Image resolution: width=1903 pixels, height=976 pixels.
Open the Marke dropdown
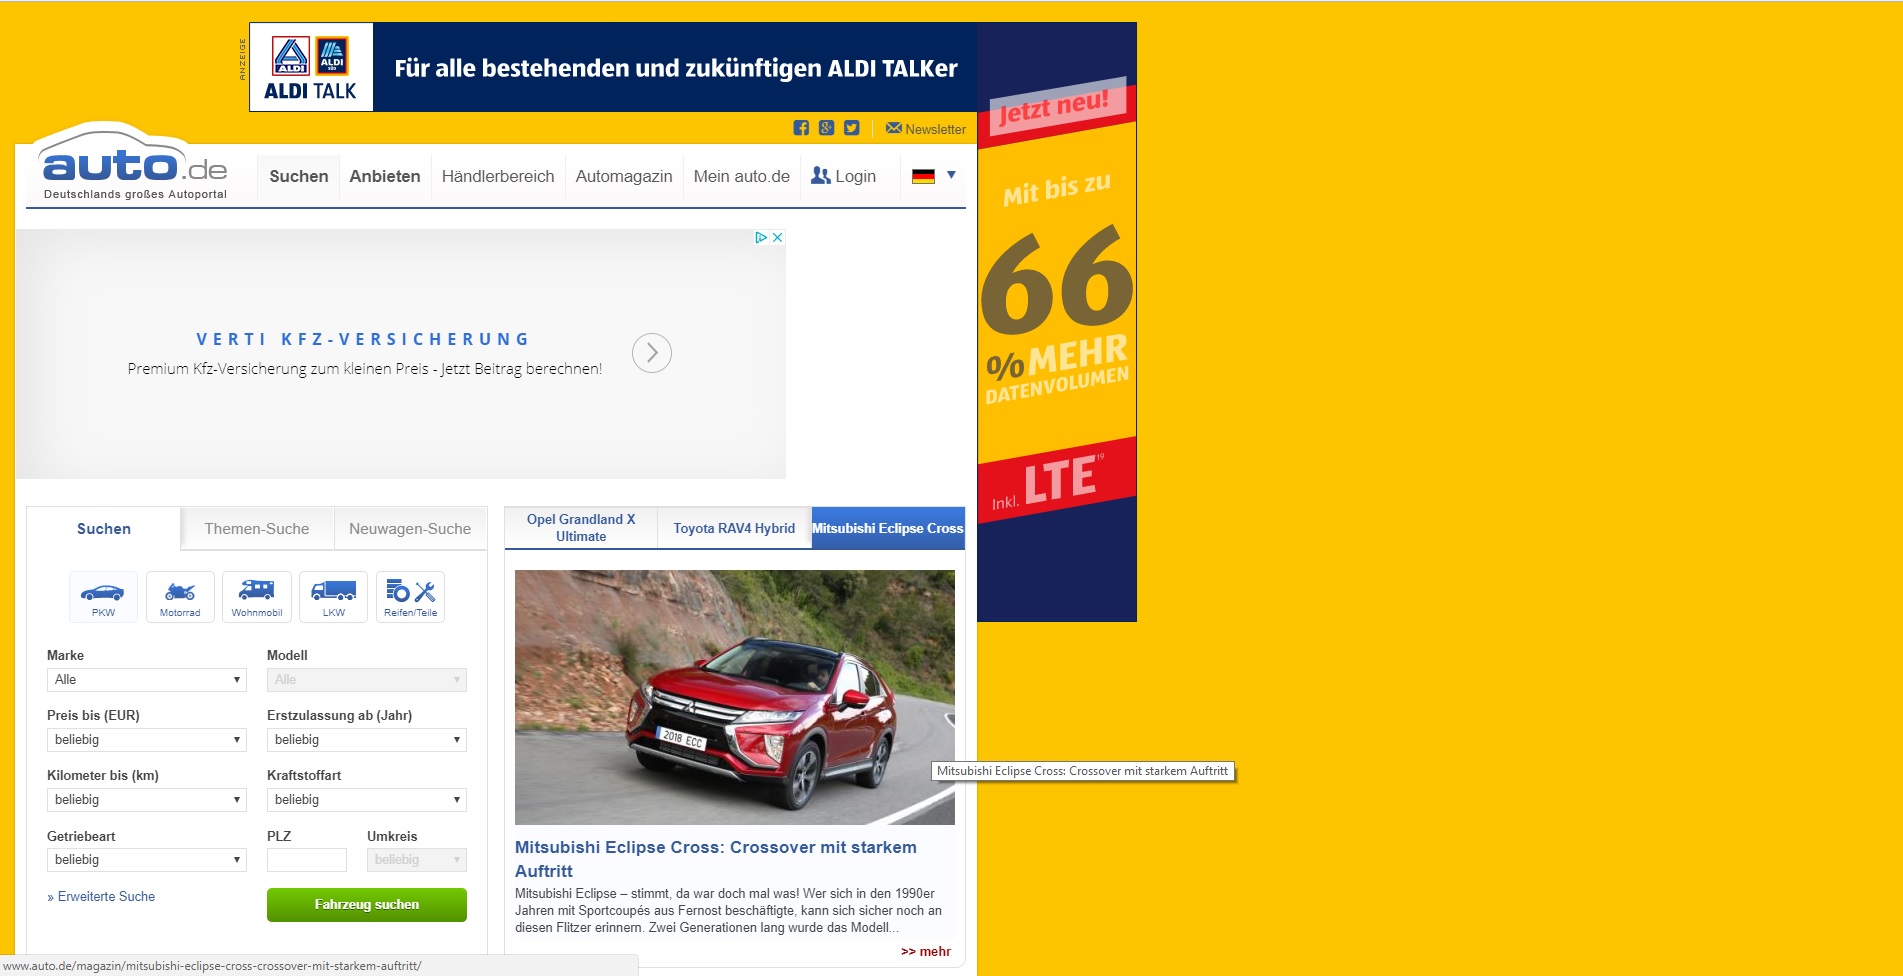[147, 680]
